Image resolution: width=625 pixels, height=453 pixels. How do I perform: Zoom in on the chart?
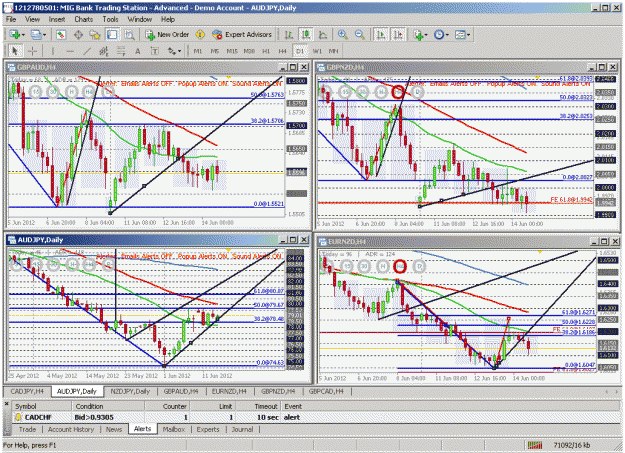pyautogui.click(x=342, y=35)
